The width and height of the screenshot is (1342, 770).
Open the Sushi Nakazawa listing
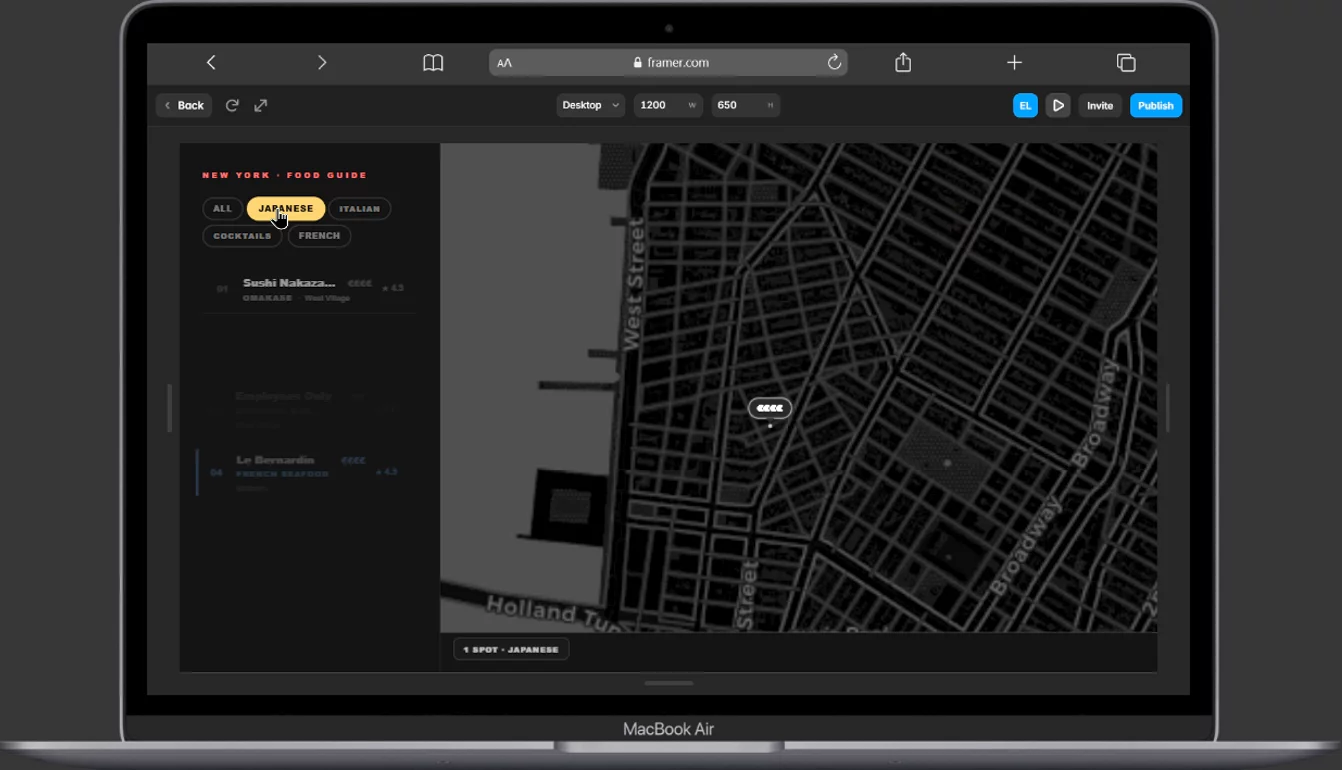309,289
